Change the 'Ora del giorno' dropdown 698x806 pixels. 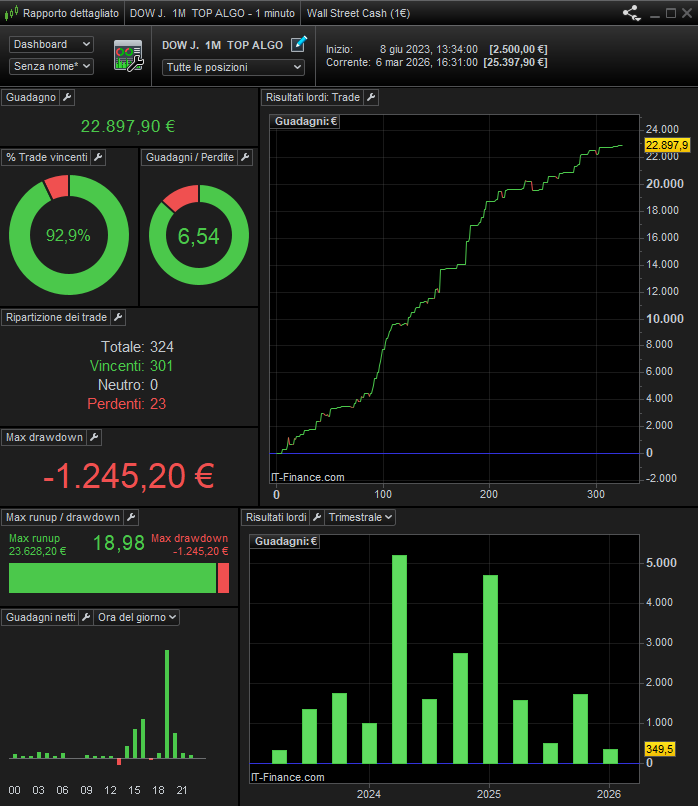137,618
